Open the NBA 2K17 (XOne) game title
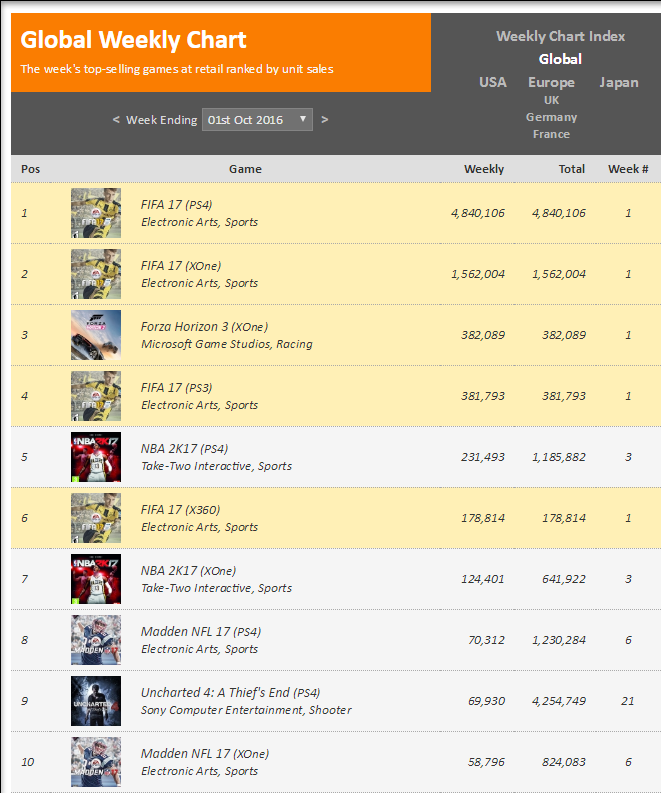Image resolution: width=661 pixels, height=793 pixels. 189,571
